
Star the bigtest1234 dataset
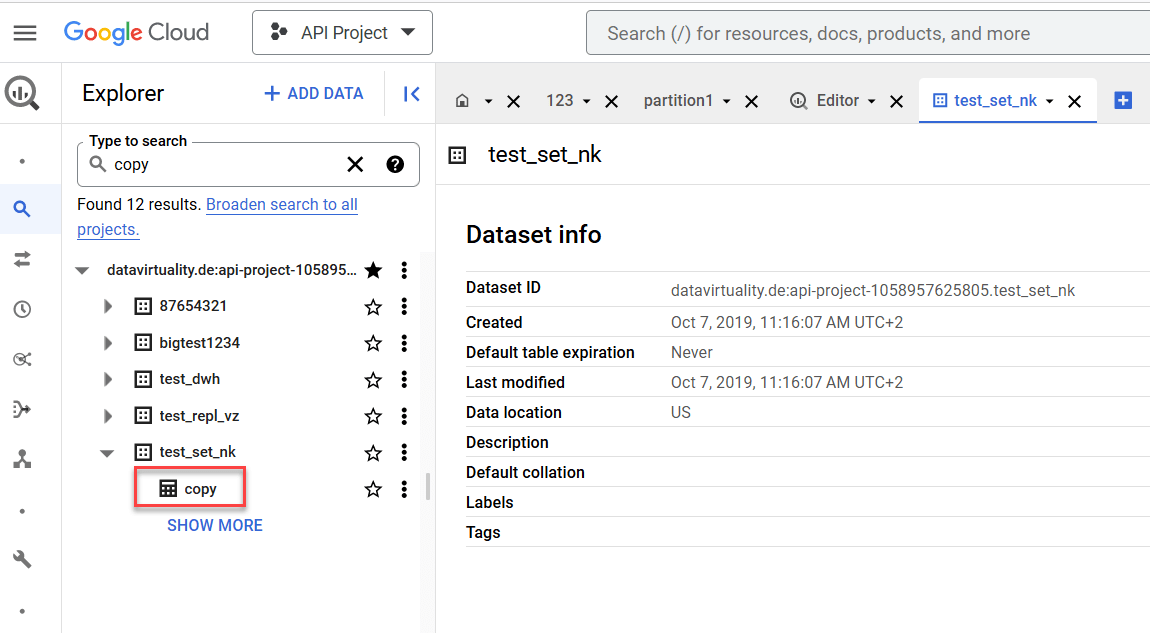(373, 342)
